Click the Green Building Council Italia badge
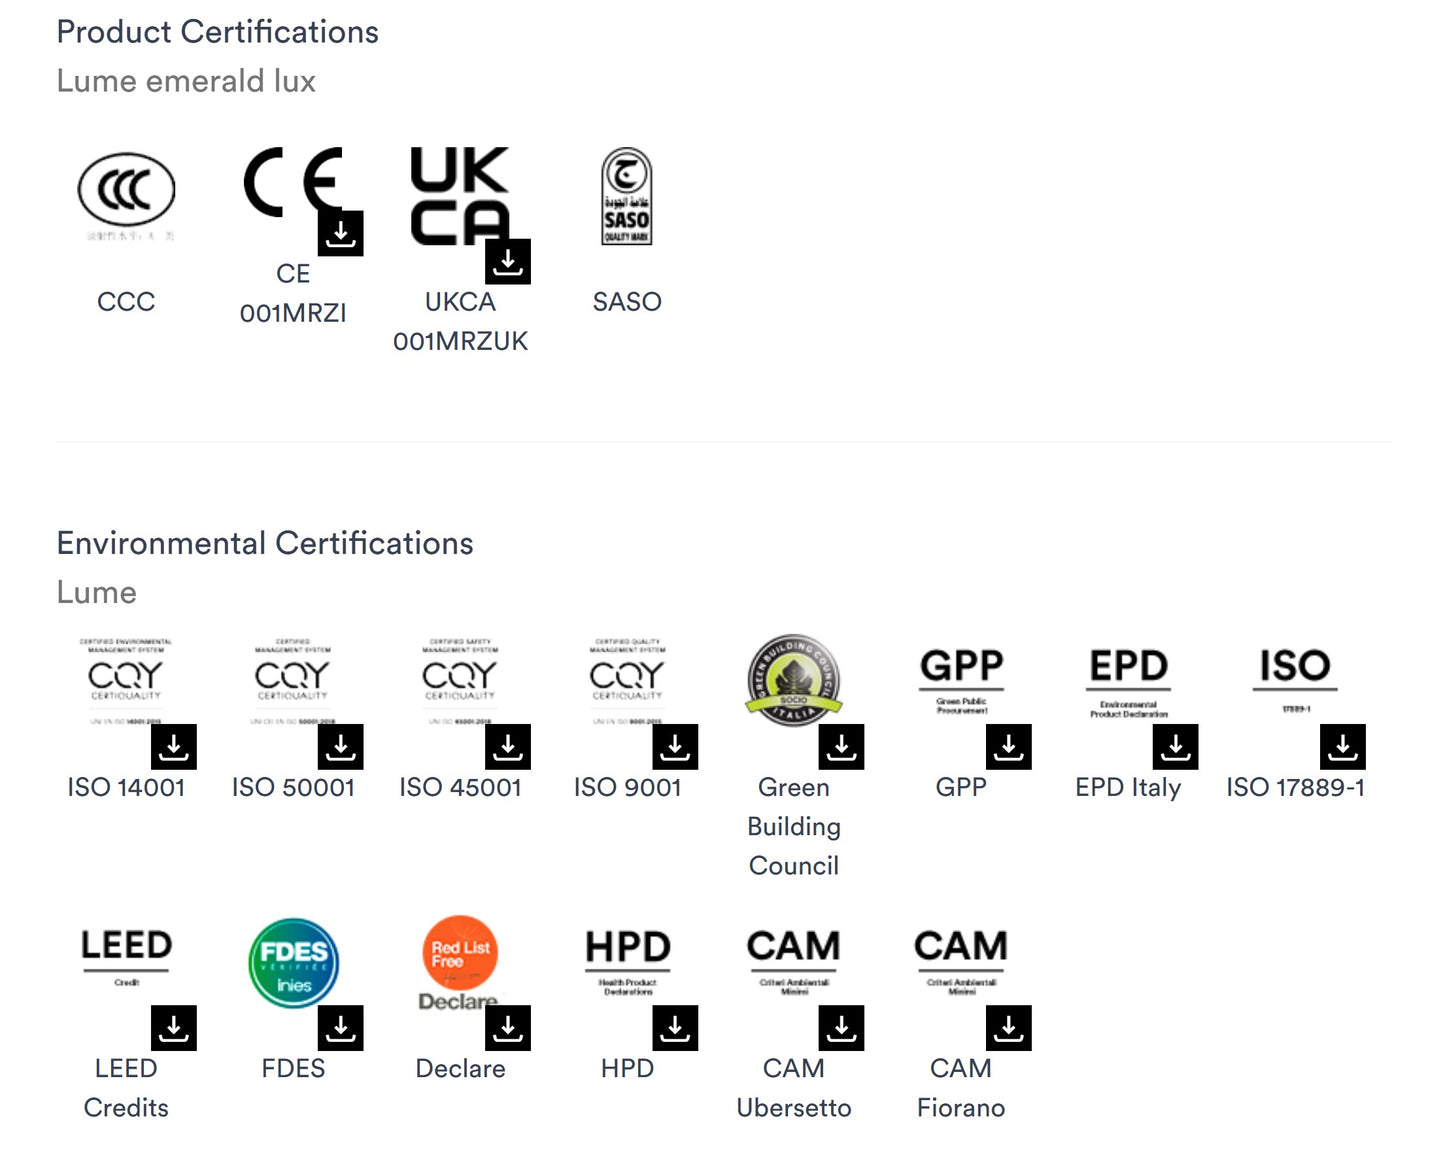The height and width of the screenshot is (1172, 1445). [x=794, y=680]
